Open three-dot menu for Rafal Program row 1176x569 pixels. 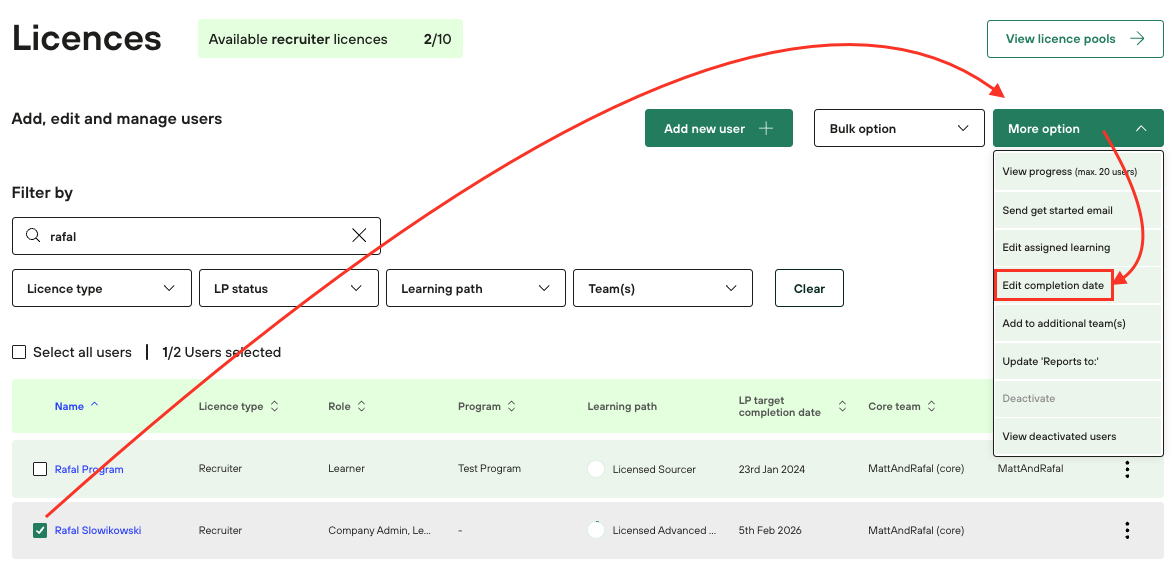1127,469
